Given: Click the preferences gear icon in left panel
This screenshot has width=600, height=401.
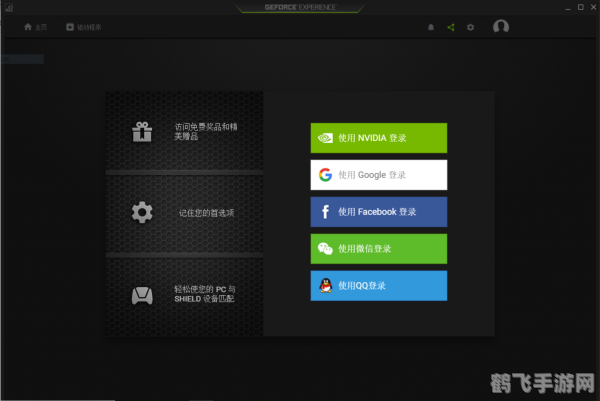Looking at the screenshot, I should (x=142, y=212).
